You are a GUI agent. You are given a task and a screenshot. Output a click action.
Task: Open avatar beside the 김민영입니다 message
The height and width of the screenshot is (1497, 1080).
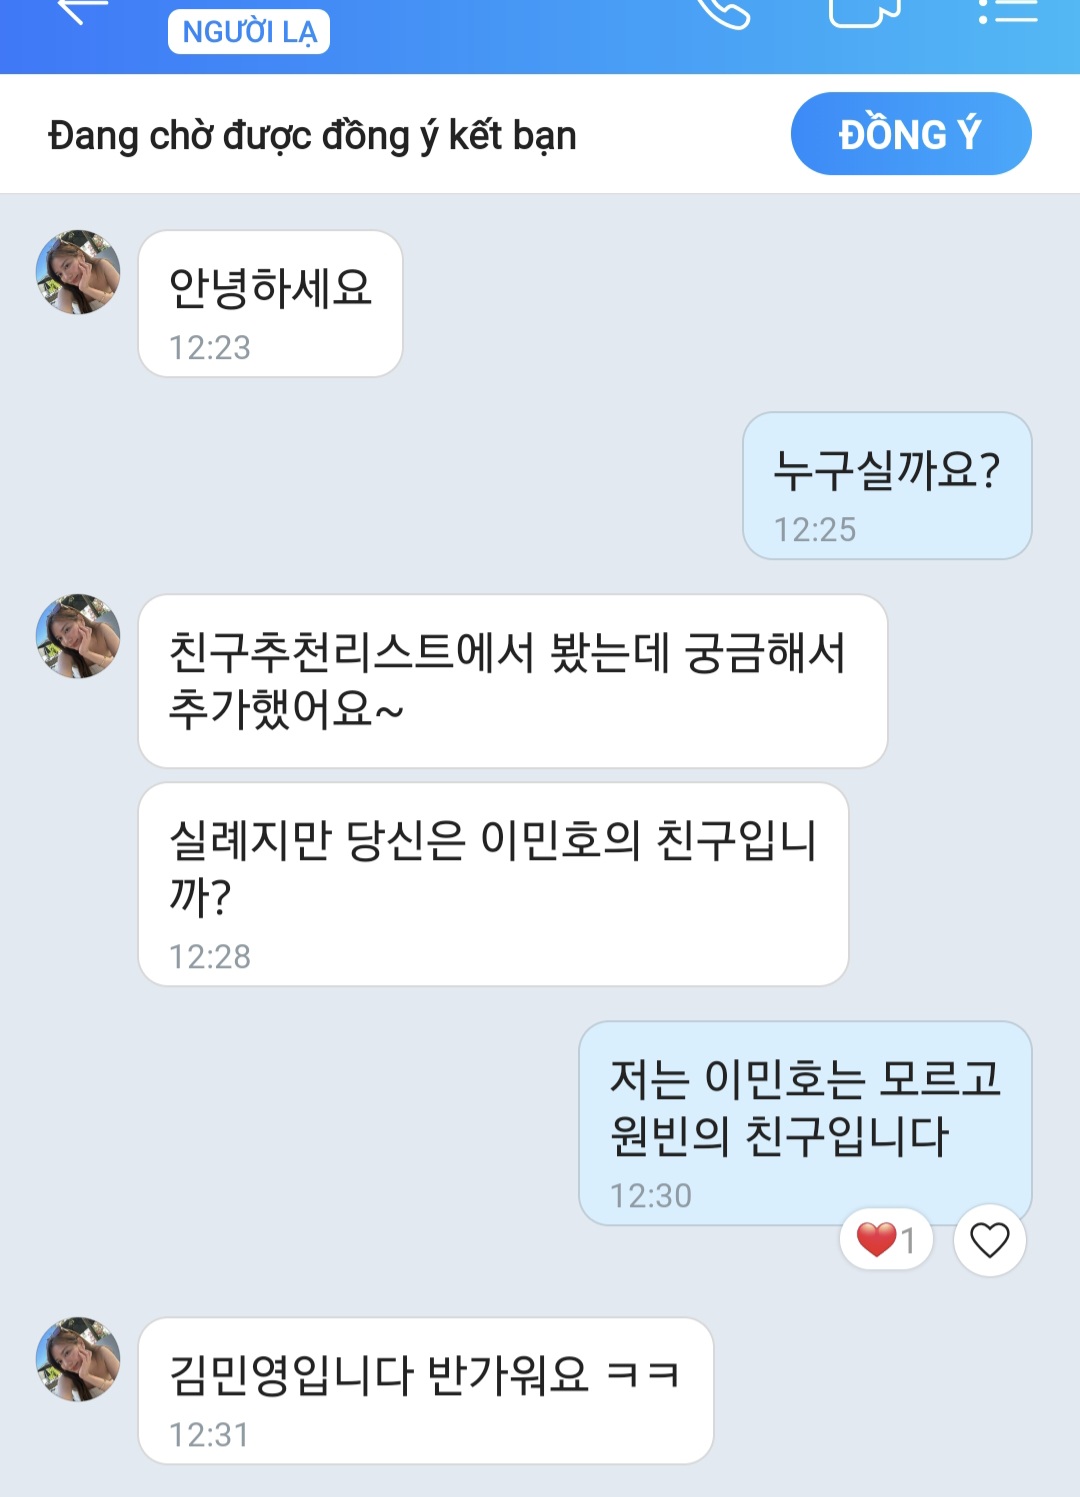pyautogui.click(x=78, y=1358)
